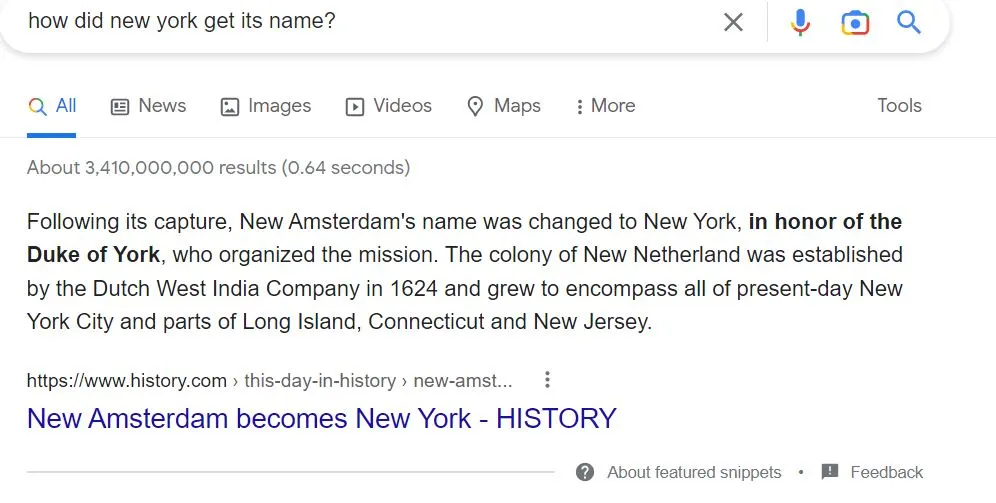The width and height of the screenshot is (996, 503).
Task: Click the feedback speech bubble icon
Action: [830, 472]
